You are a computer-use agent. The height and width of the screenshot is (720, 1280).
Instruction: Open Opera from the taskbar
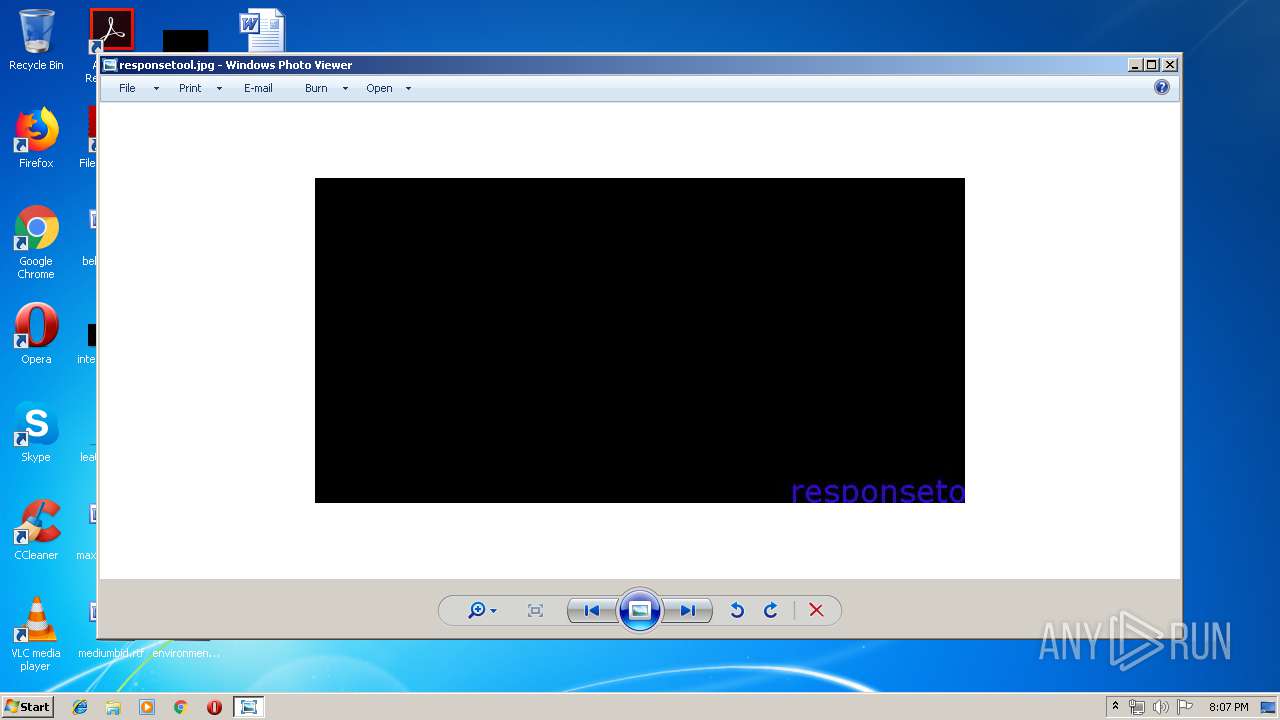214,707
